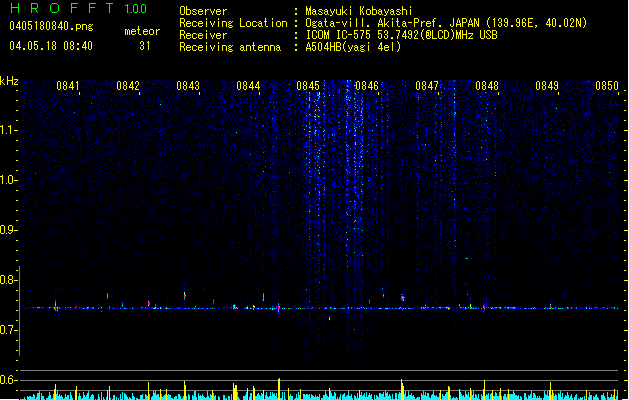Click the 0850 time marker
This screenshot has width=629, height=400.
pos(607,86)
